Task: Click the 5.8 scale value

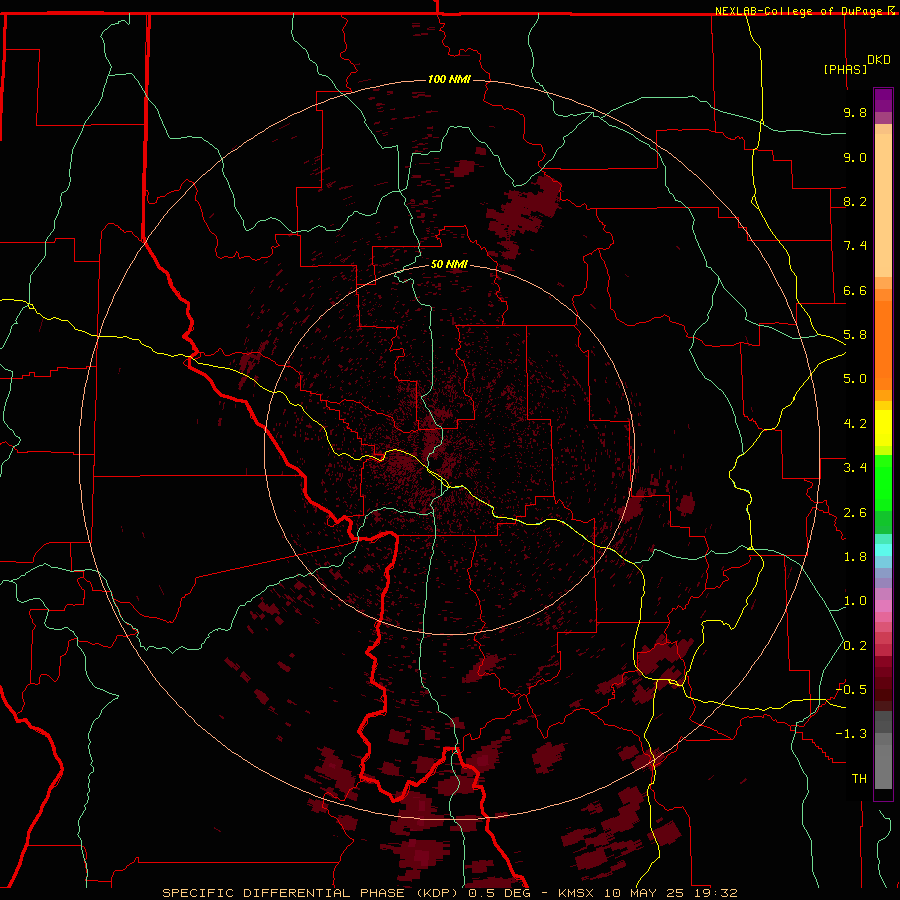Action: pos(855,335)
